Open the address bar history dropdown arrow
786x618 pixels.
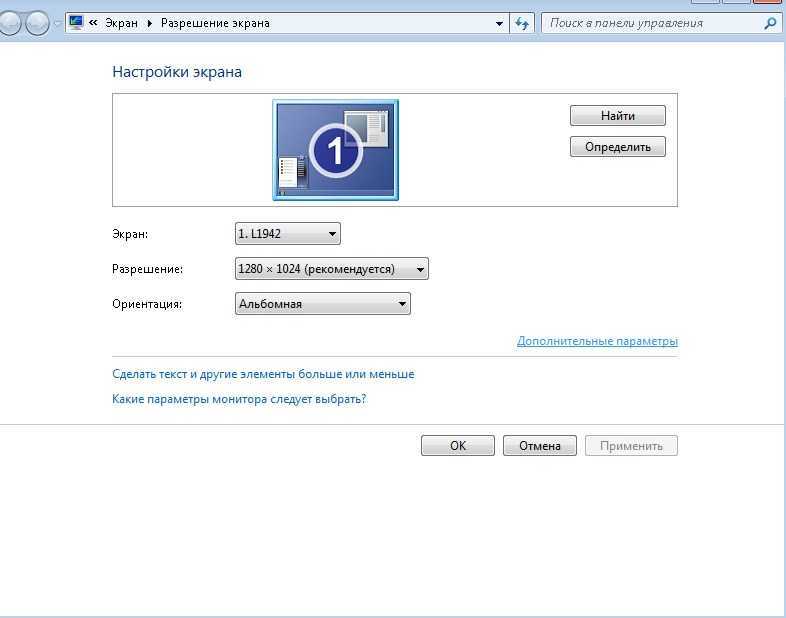[499, 24]
